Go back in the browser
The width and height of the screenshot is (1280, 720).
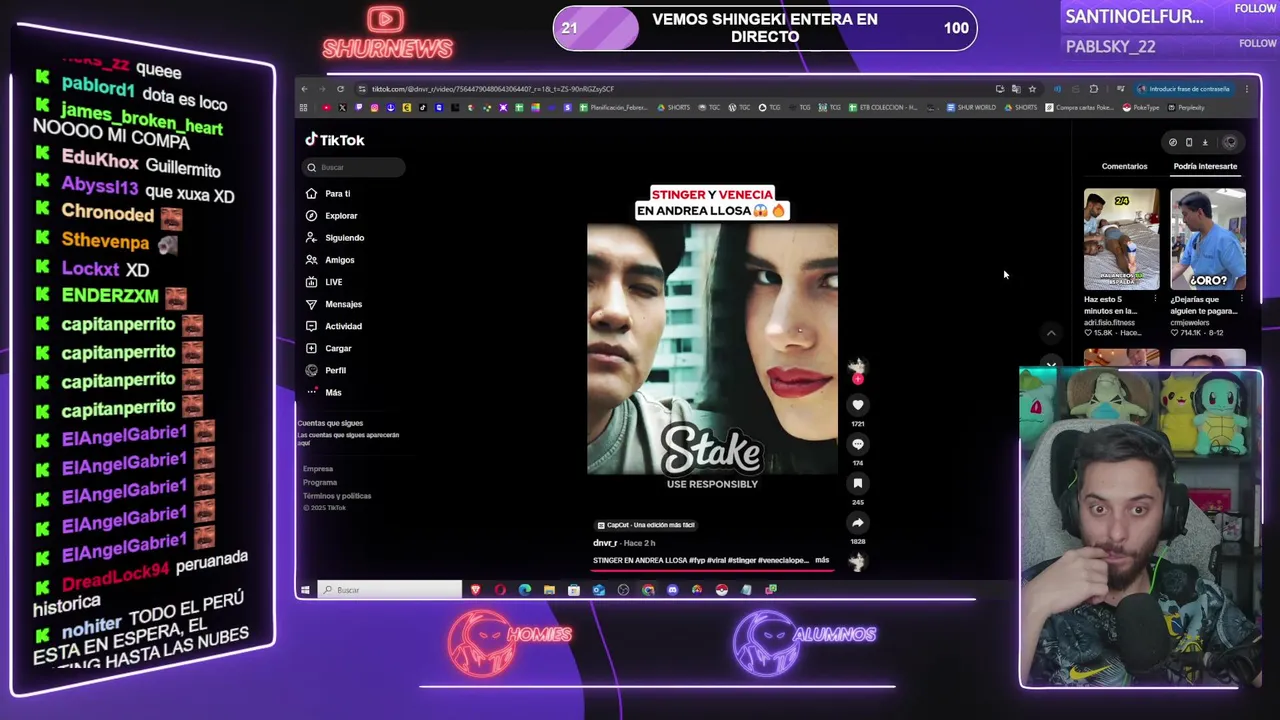point(305,89)
